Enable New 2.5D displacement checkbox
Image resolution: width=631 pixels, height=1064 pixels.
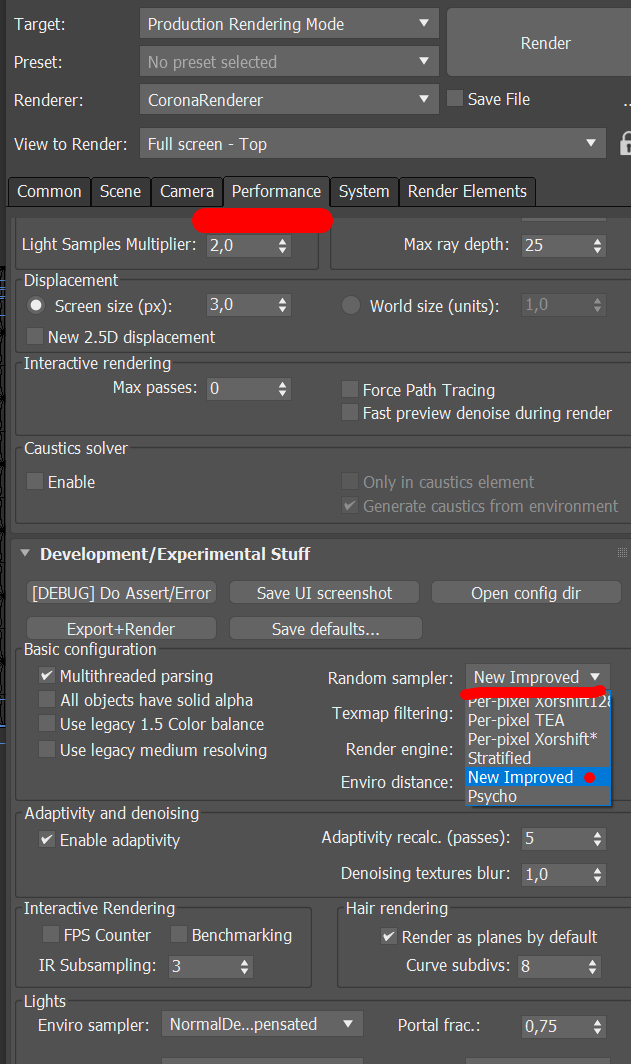[35, 336]
